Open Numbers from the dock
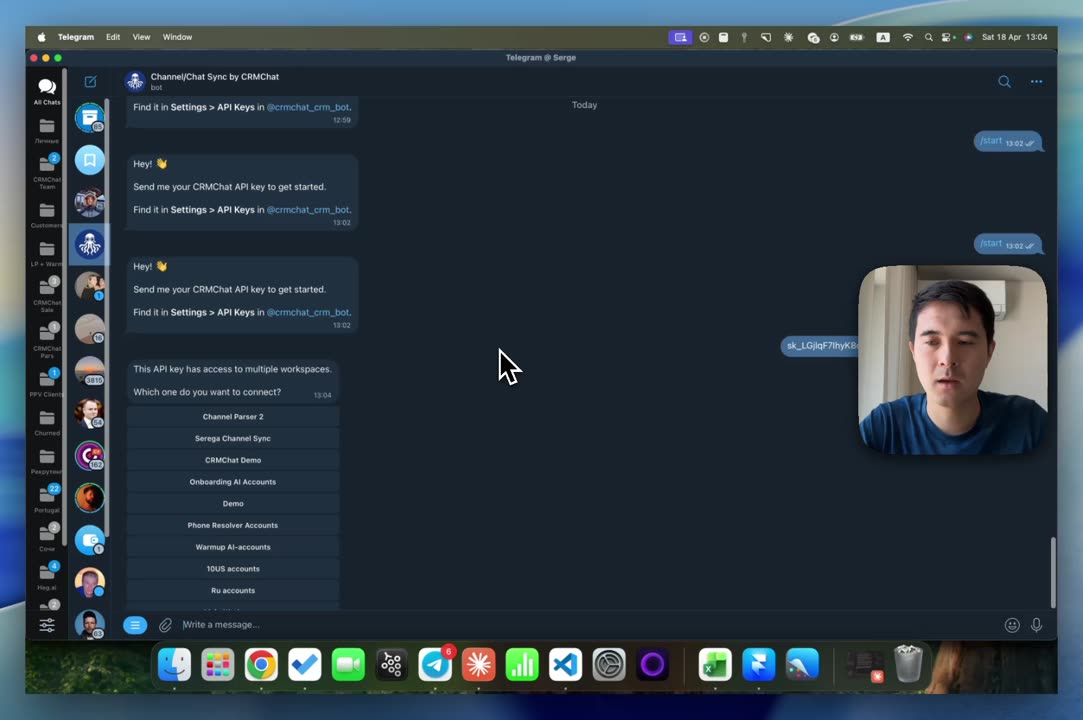This screenshot has width=1083, height=720. tap(522, 665)
